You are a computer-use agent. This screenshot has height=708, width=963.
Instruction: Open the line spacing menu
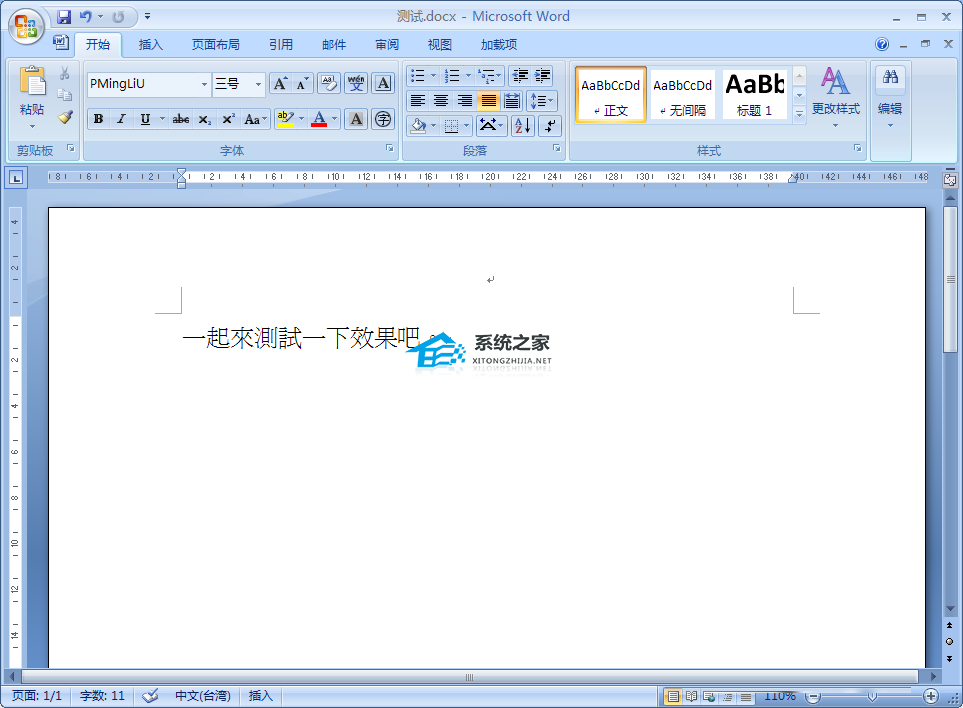[x=541, y=101]
